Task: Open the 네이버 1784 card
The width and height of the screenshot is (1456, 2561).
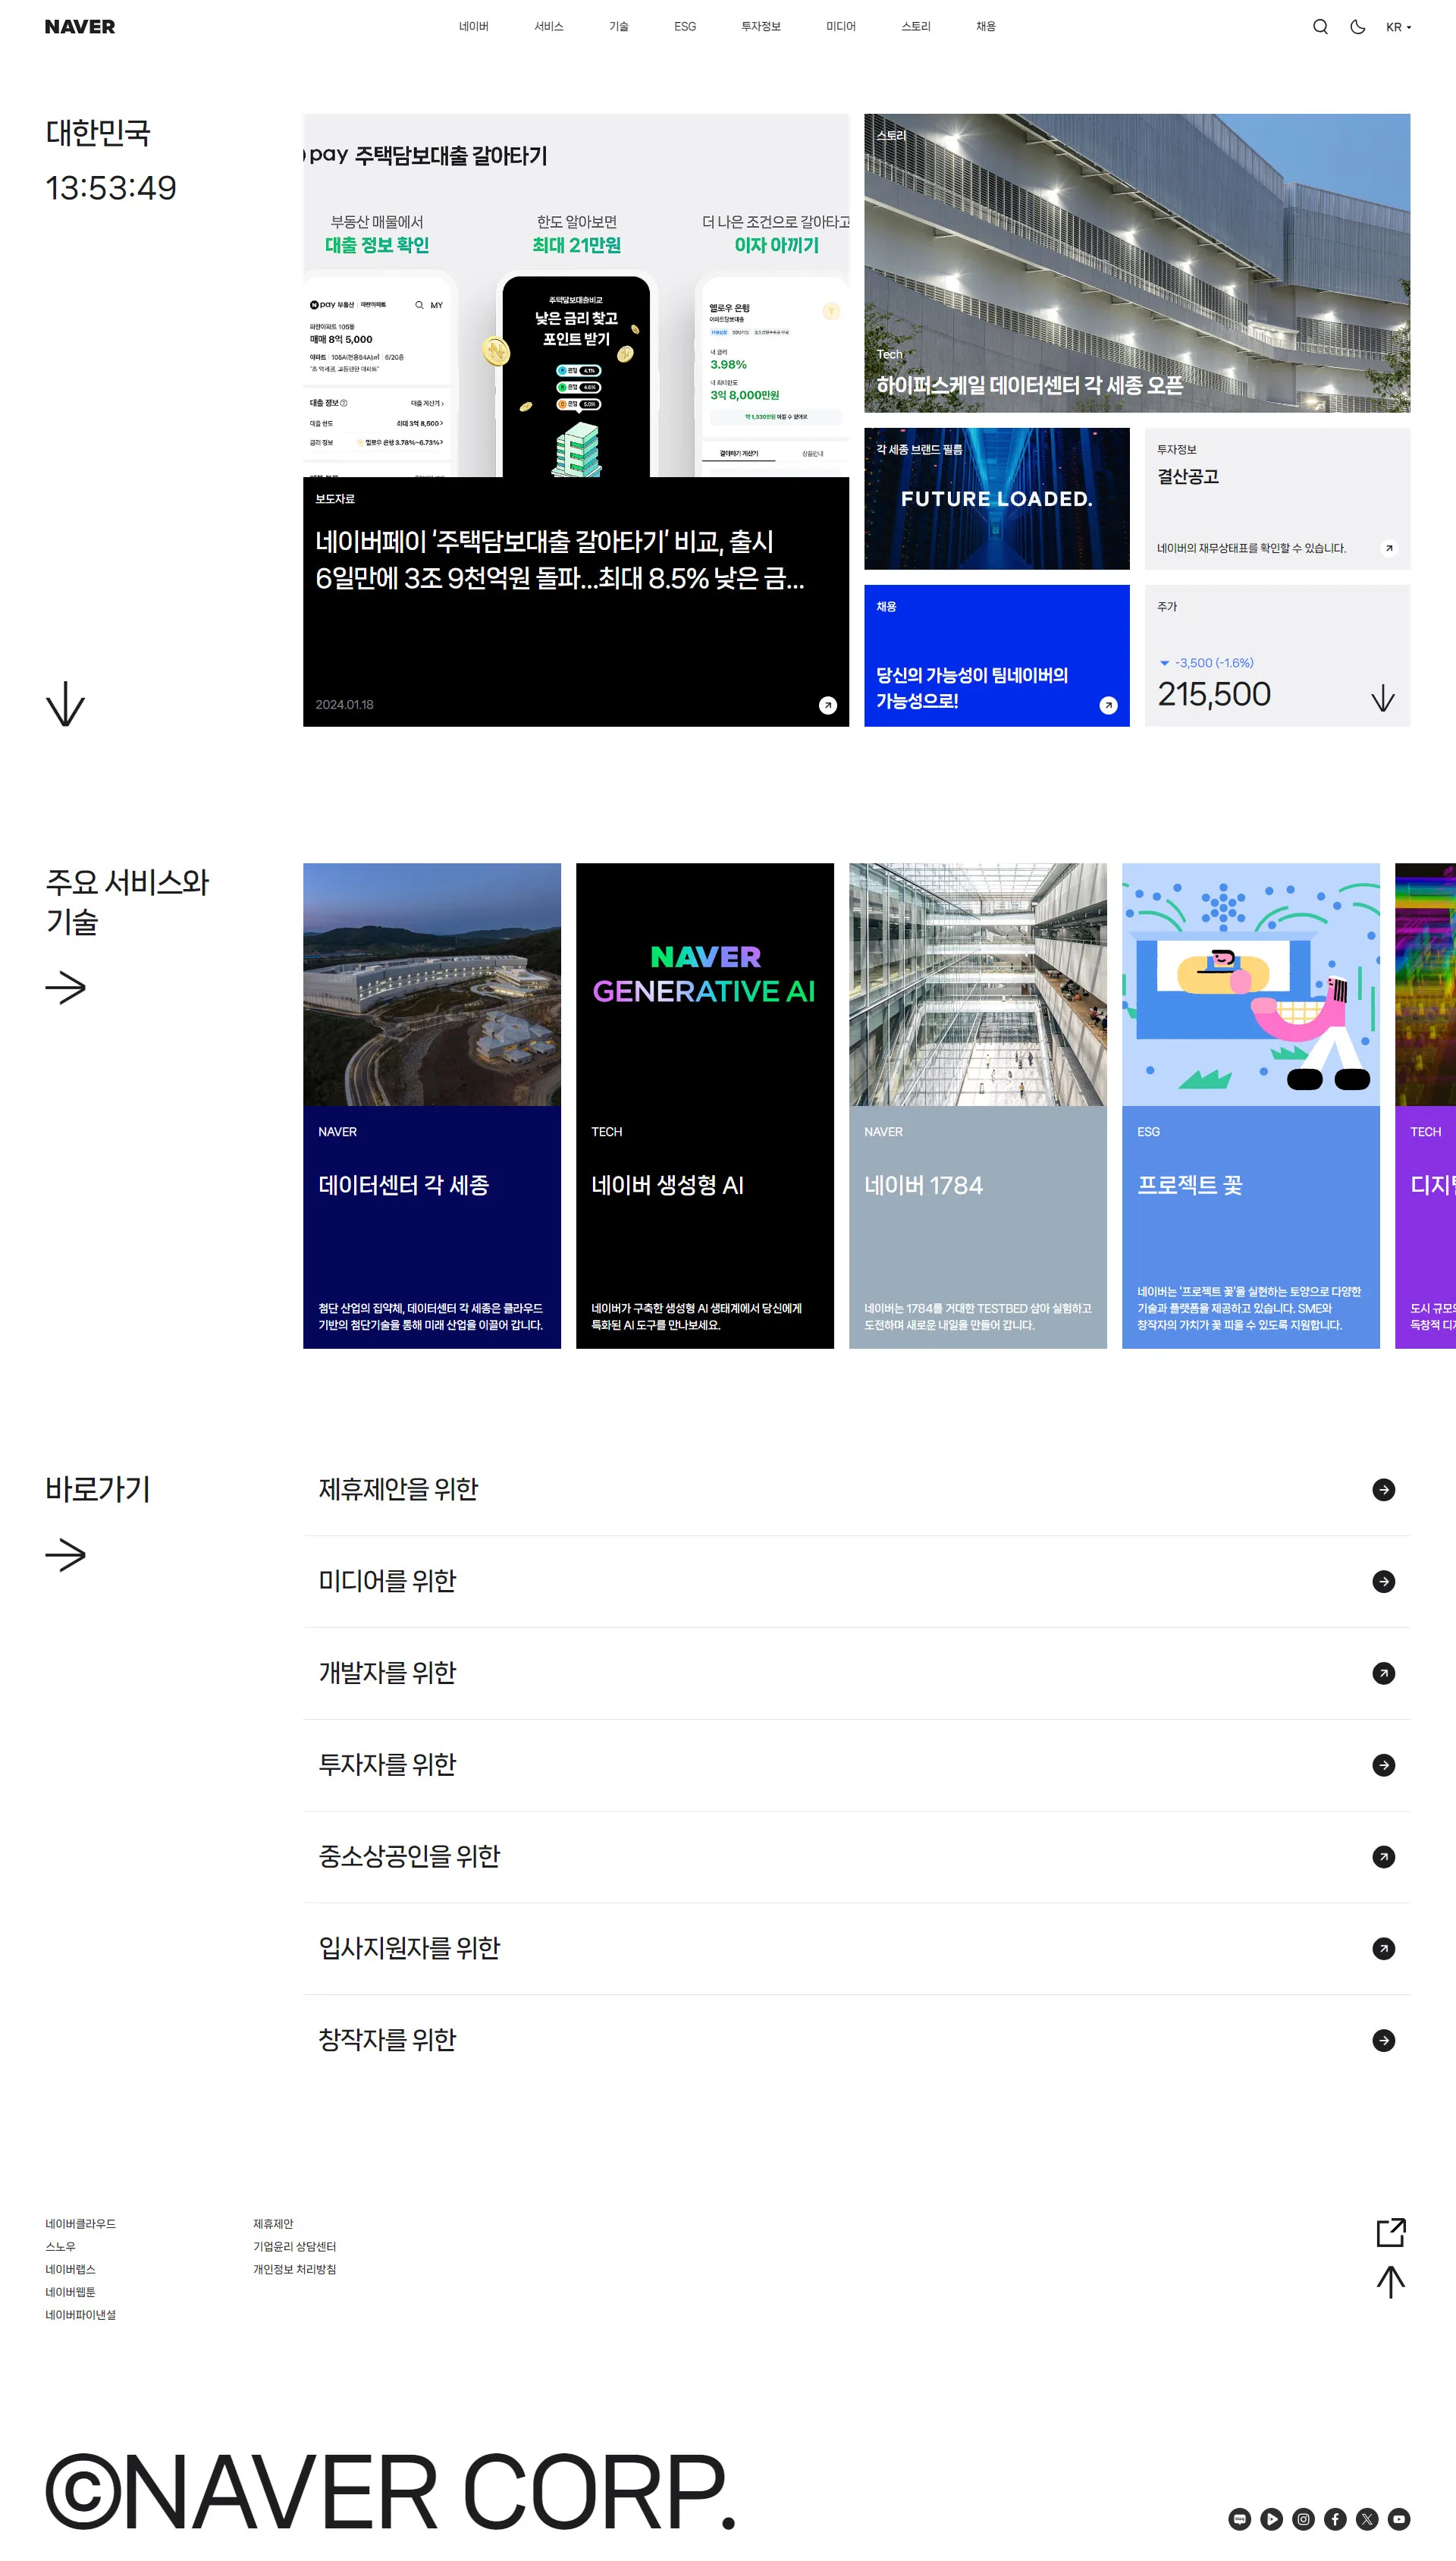Action: pos(978,1106)
